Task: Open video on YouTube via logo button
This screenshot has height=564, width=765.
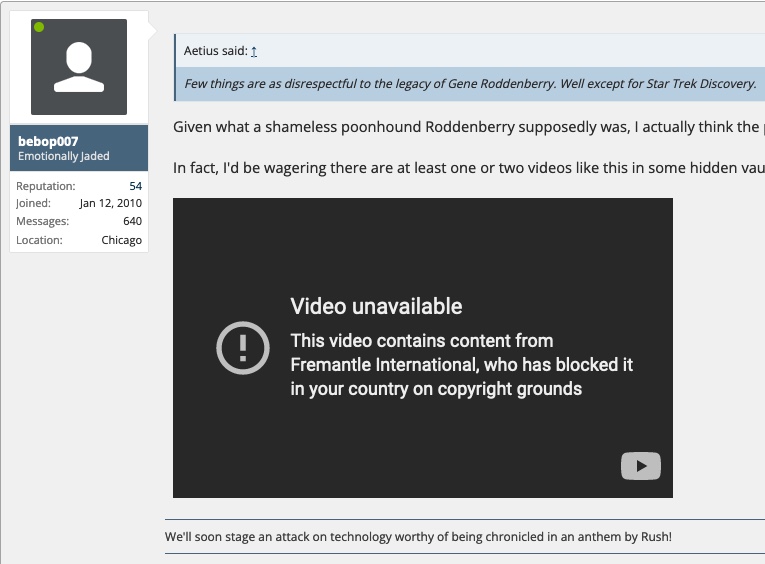Action: pos(640,466)
